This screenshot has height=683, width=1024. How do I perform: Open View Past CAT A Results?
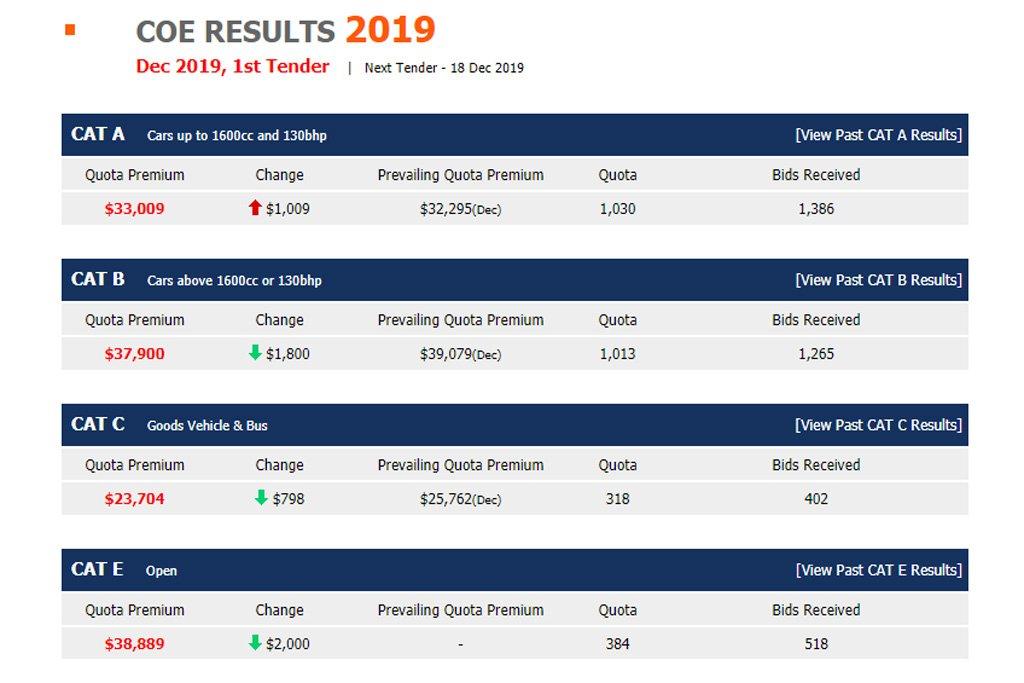(x=878, y=135)
